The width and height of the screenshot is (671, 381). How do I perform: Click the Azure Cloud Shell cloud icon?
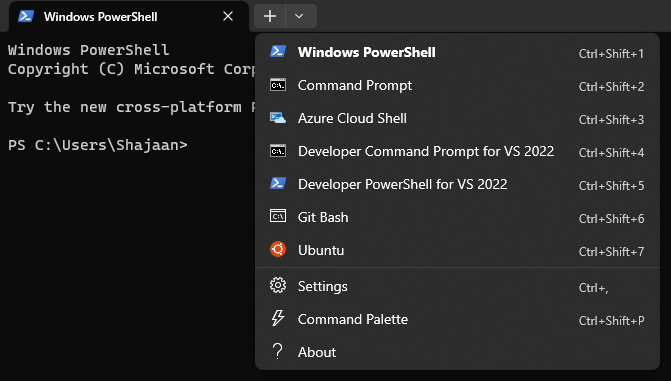[278, 118]
